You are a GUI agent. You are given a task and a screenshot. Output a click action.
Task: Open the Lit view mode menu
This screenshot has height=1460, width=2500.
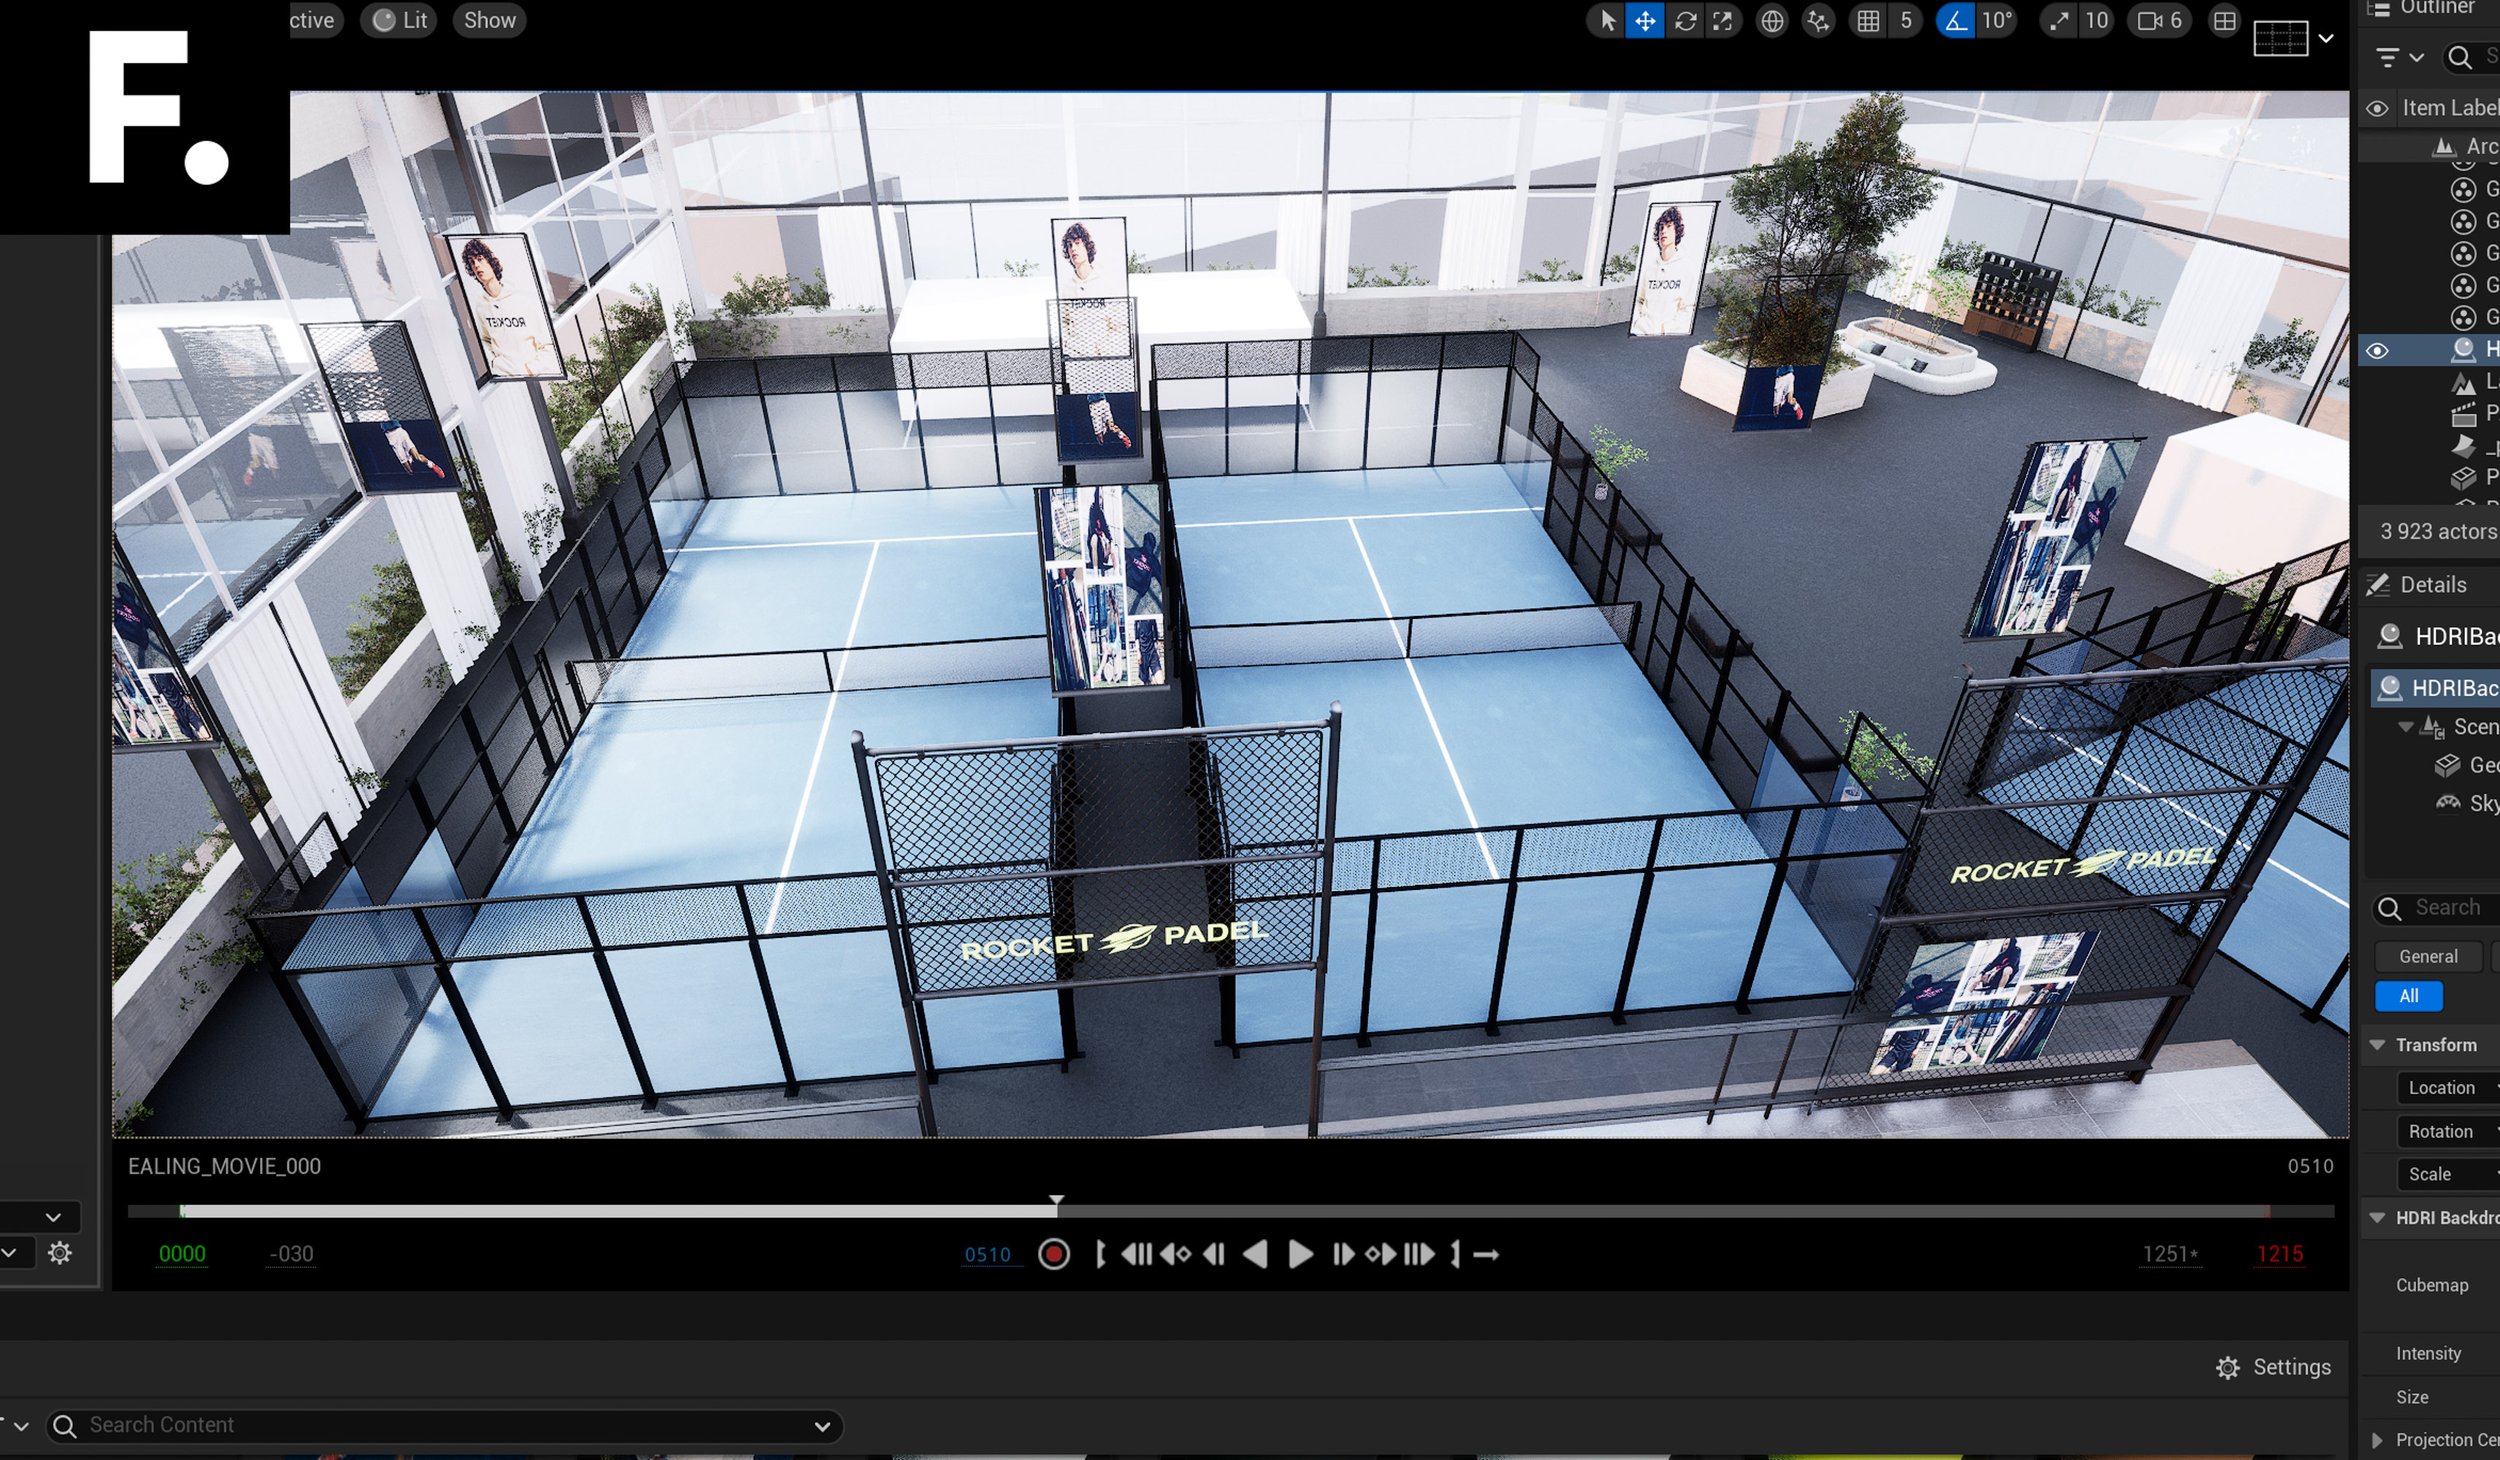[x=399, y=20]
